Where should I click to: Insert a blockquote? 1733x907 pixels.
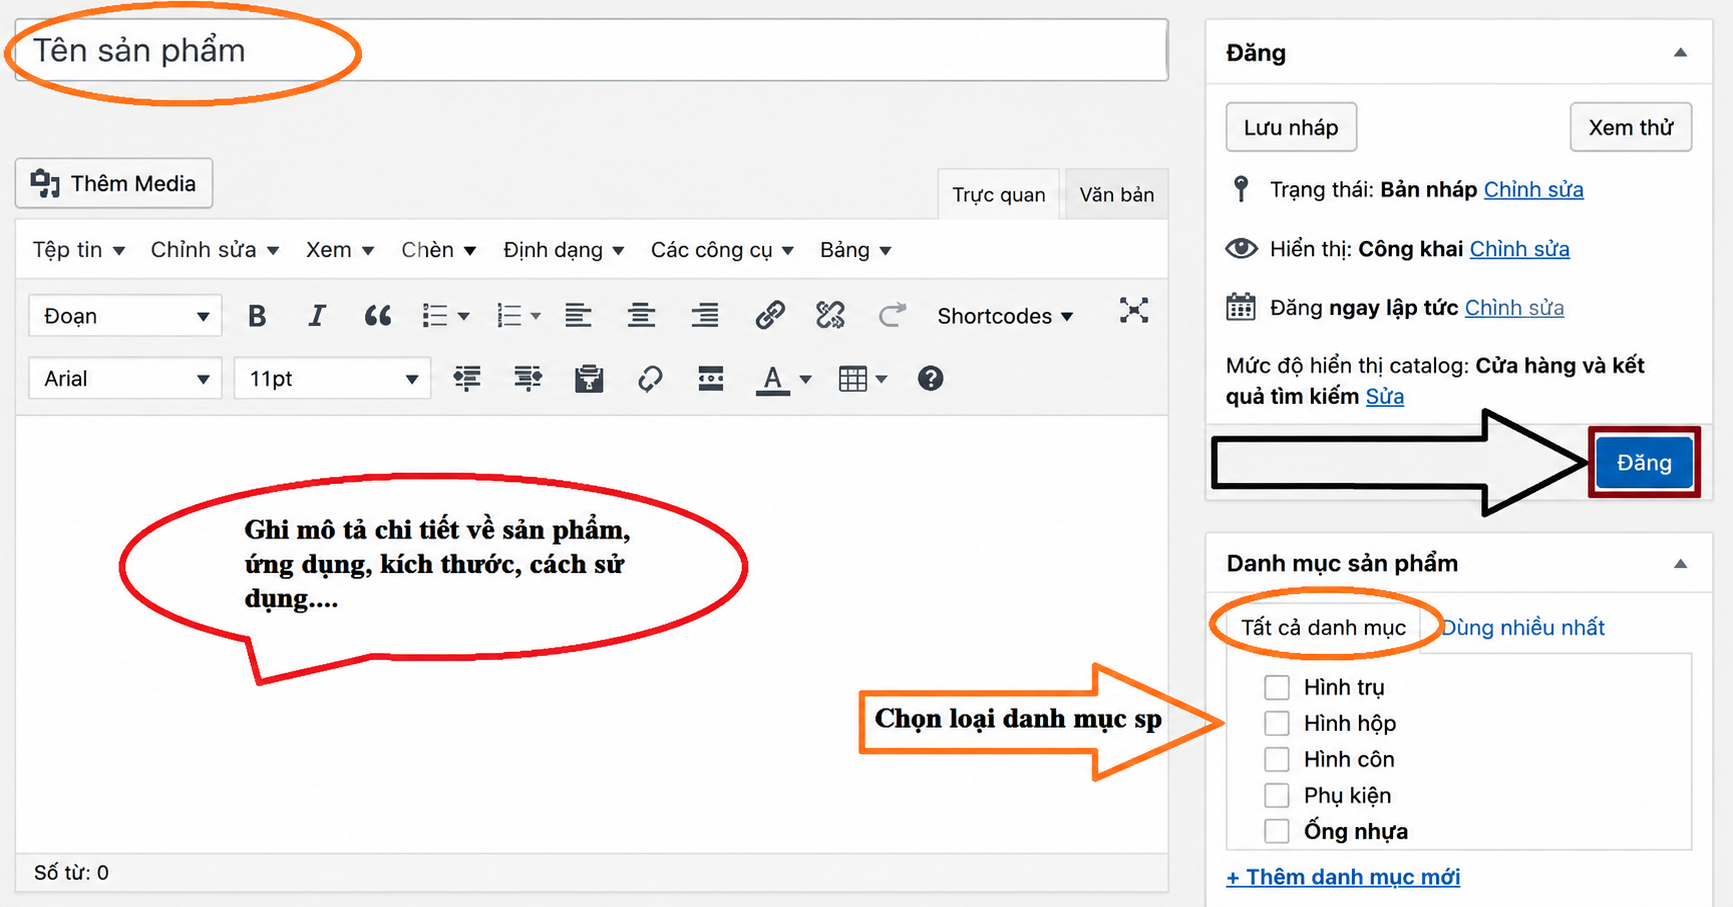click(377, 316)
